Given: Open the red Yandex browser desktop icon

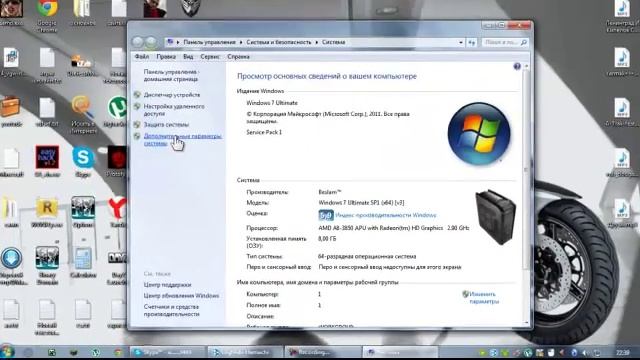Looking at the screenshot, I should [x=117, y=212].
